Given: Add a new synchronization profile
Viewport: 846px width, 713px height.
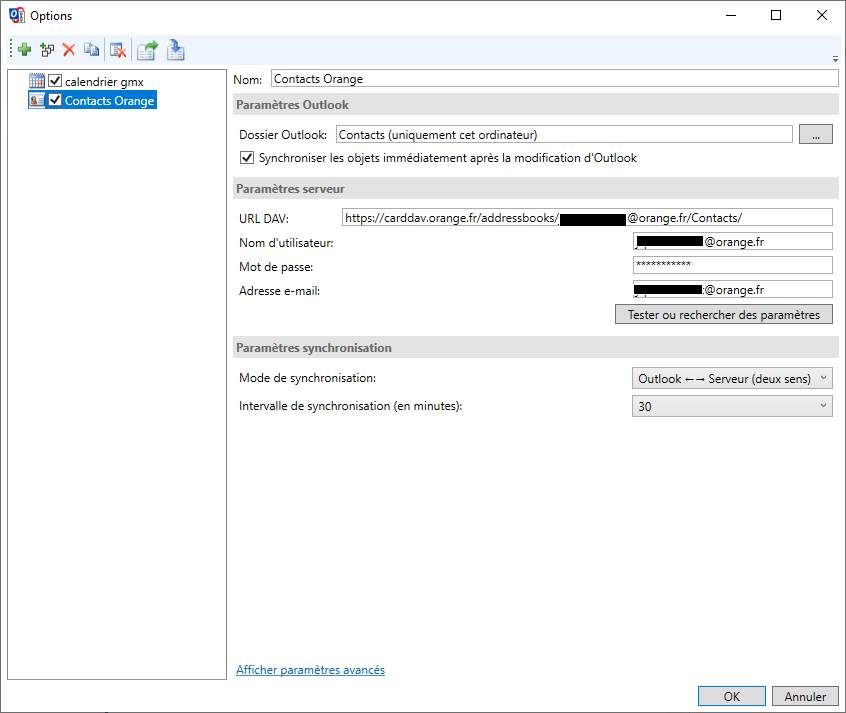Looking at the screenshot, I should coord(24,49).
